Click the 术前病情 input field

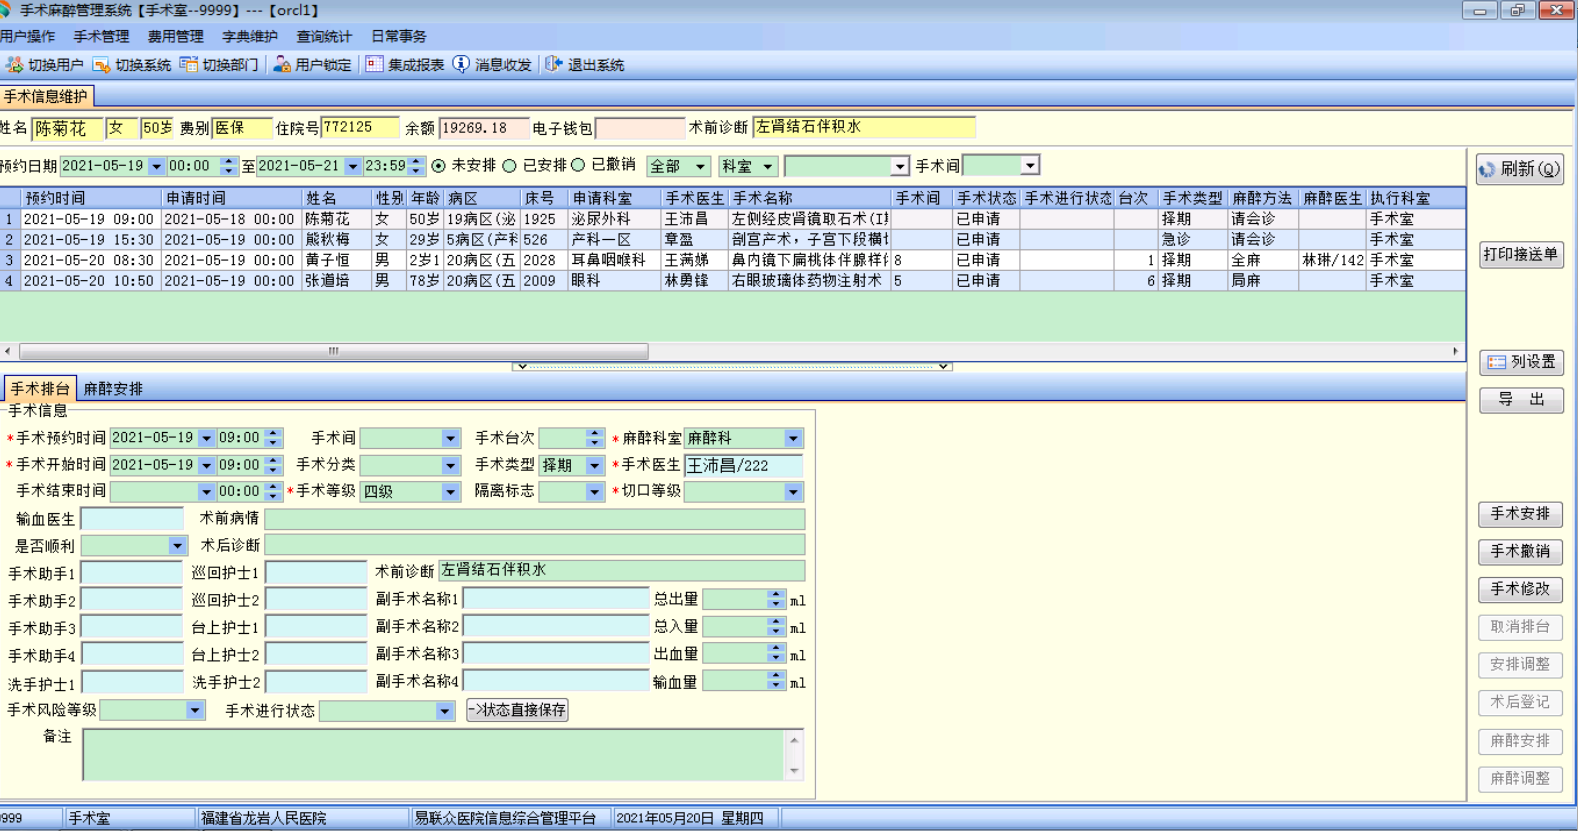pos(535,518)
